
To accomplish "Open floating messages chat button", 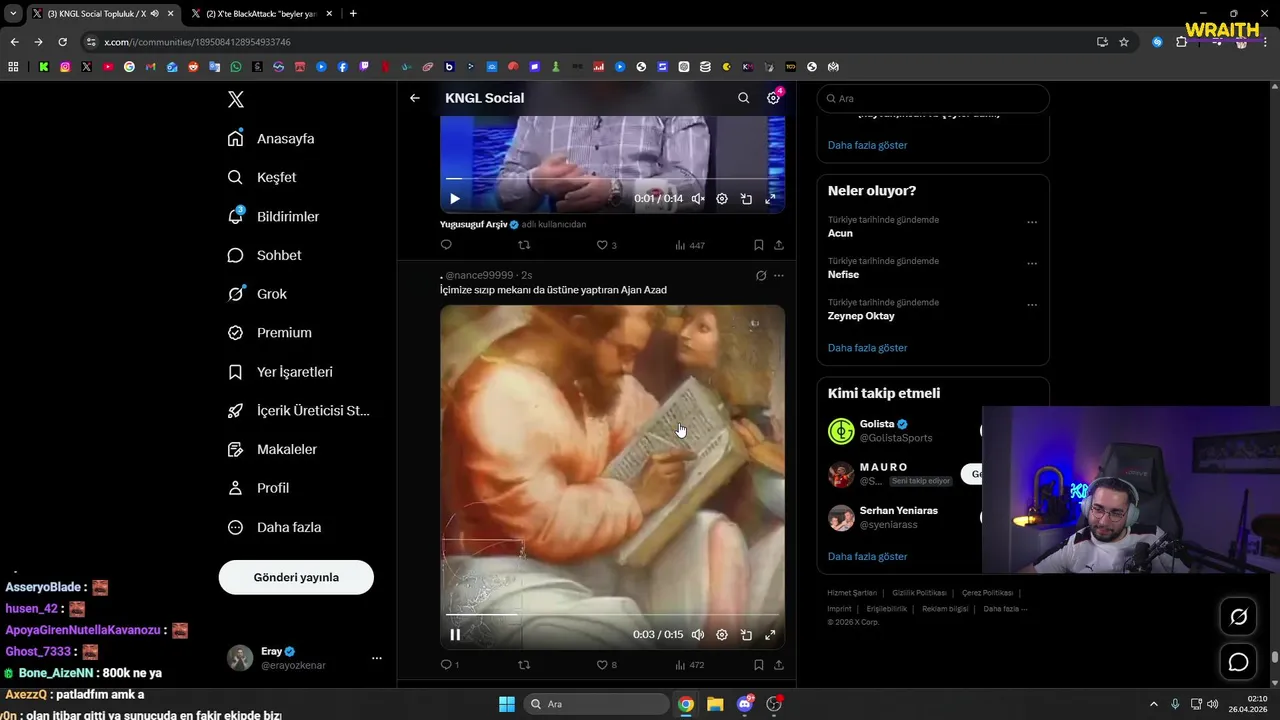I will tap(1238, 662).
